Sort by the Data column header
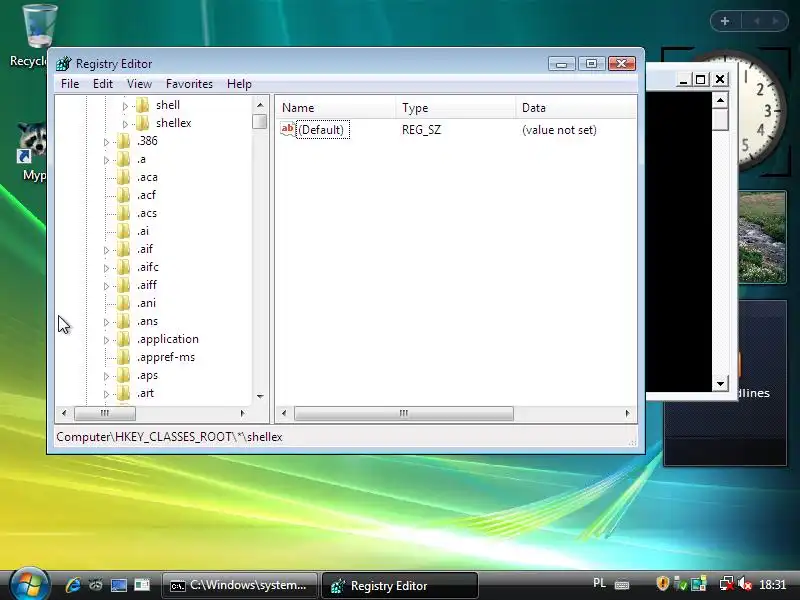The height and width of the screenshot is (600, 800). [x=576, y=108]
